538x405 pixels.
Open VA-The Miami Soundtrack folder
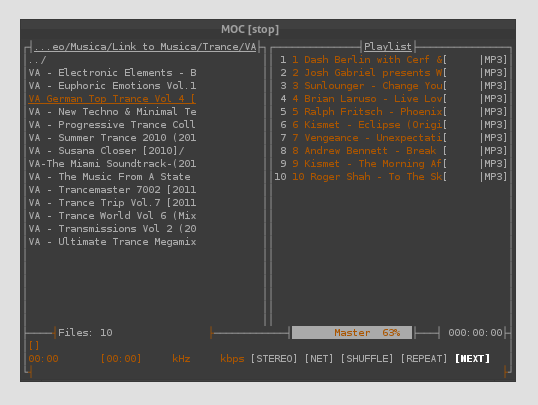112,164
